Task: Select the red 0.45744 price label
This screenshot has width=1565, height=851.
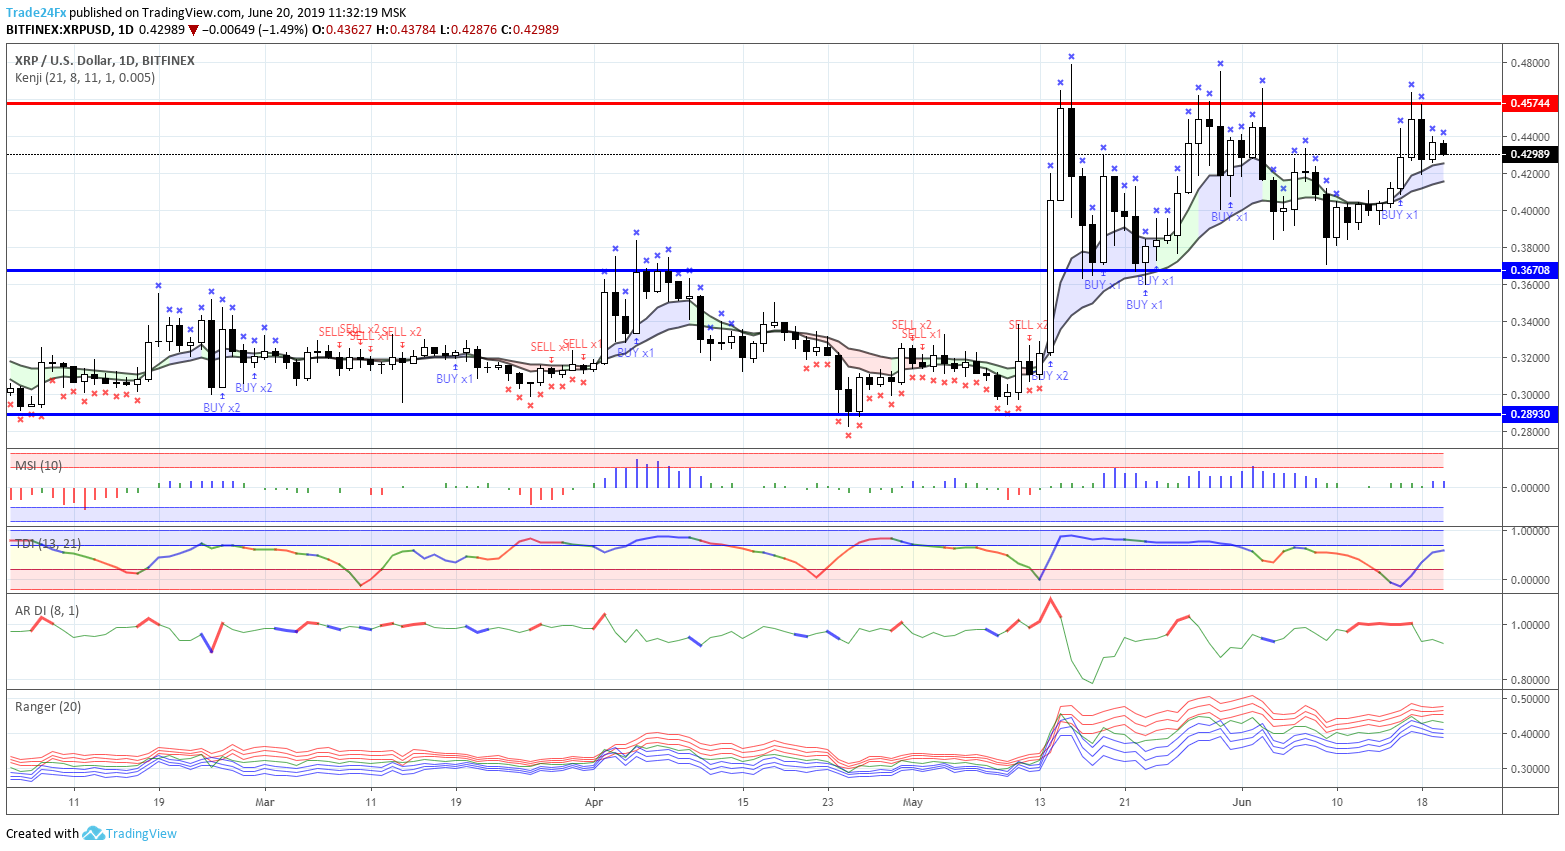Action: pos(1530,103)
